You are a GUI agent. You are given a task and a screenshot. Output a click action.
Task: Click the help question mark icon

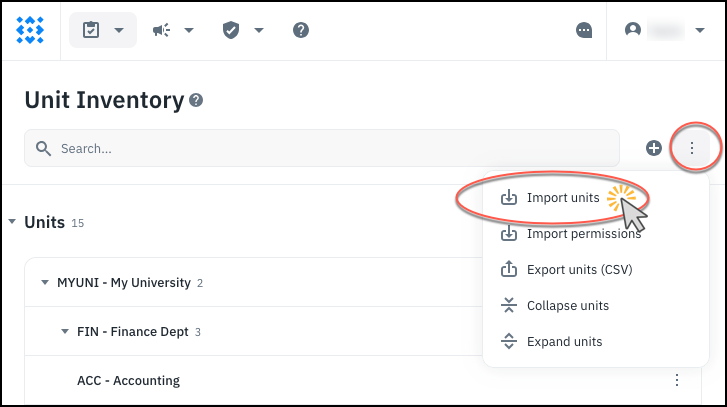coord(300,30)
